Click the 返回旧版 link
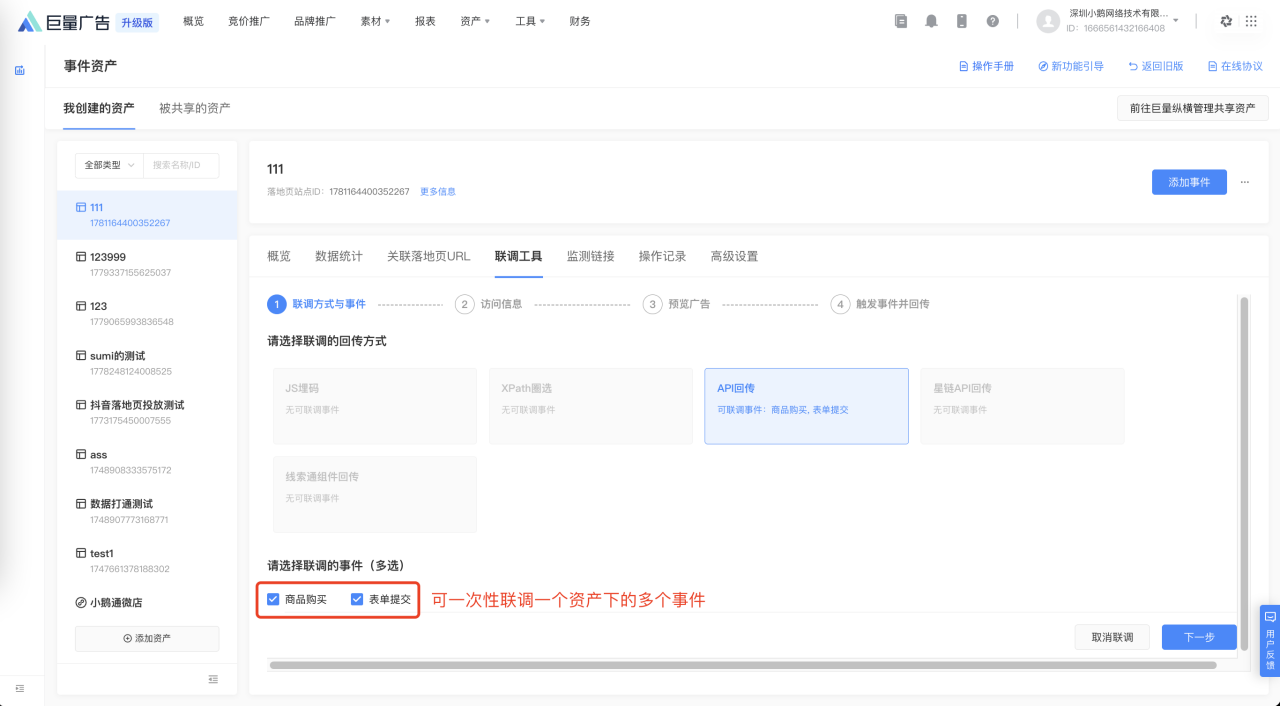 tap(1156, 66)
